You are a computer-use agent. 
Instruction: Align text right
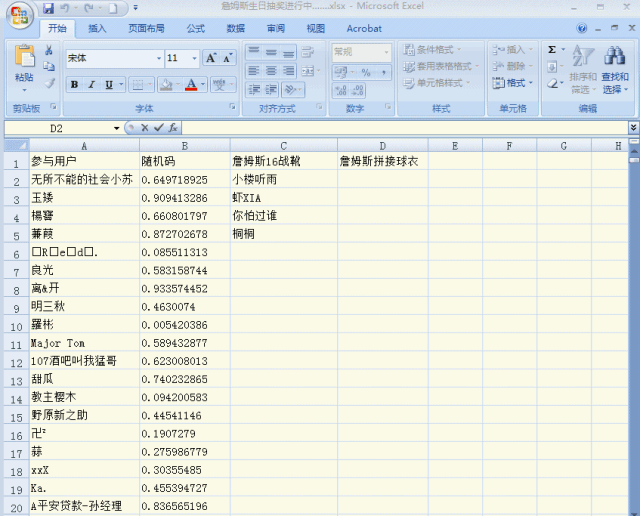coord(288,71)
